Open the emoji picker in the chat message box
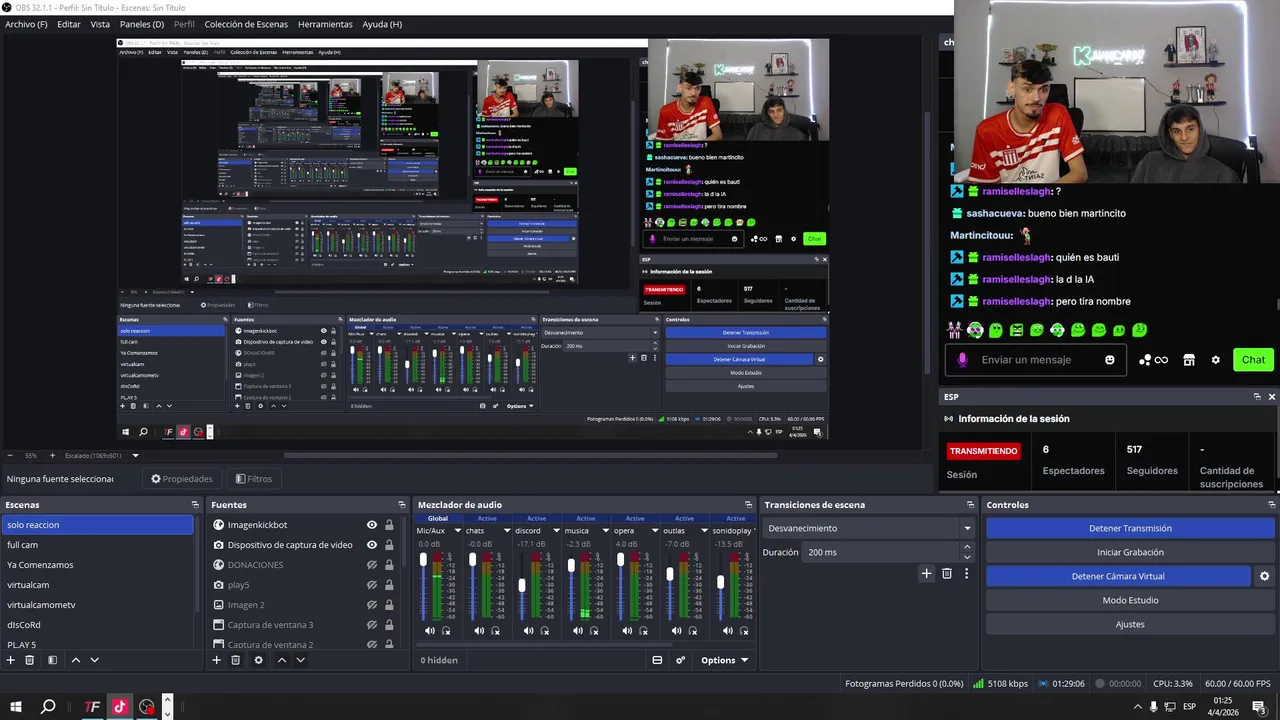 coord(1110,360)
